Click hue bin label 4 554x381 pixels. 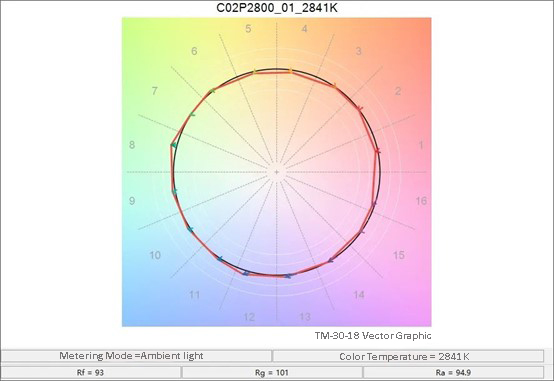point(304,29)
